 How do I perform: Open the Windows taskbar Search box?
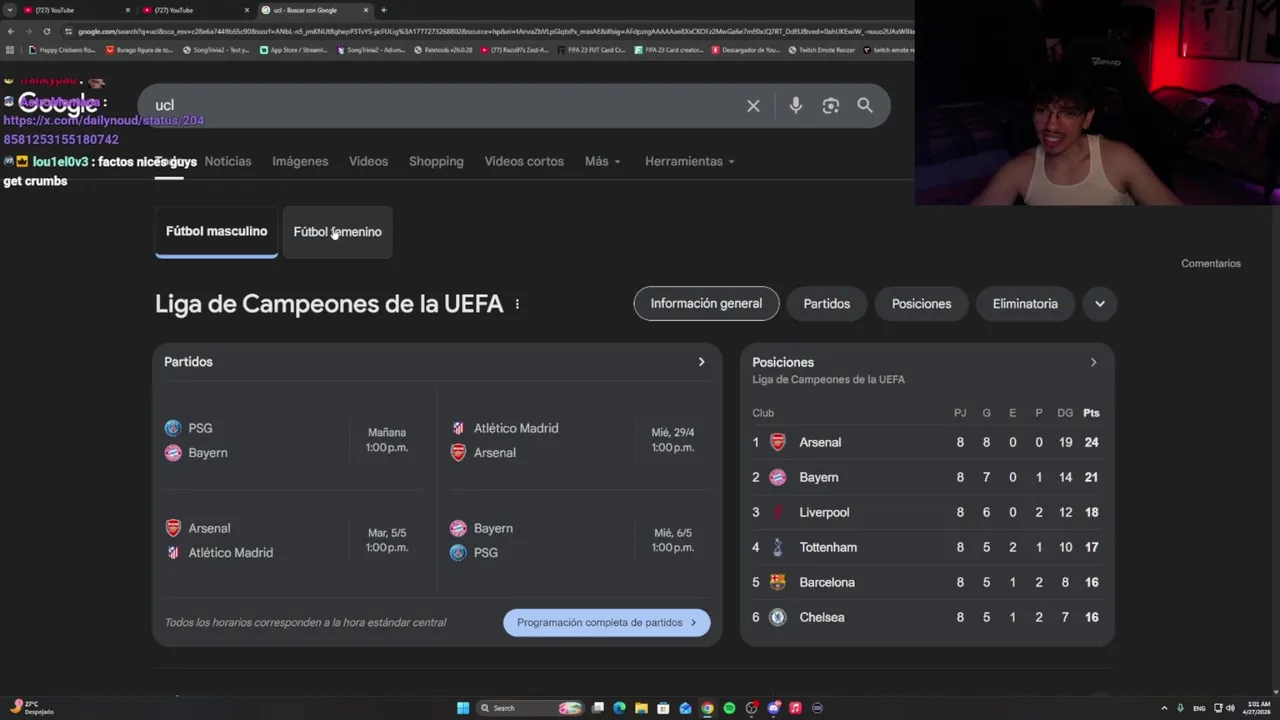pos(528,708)
